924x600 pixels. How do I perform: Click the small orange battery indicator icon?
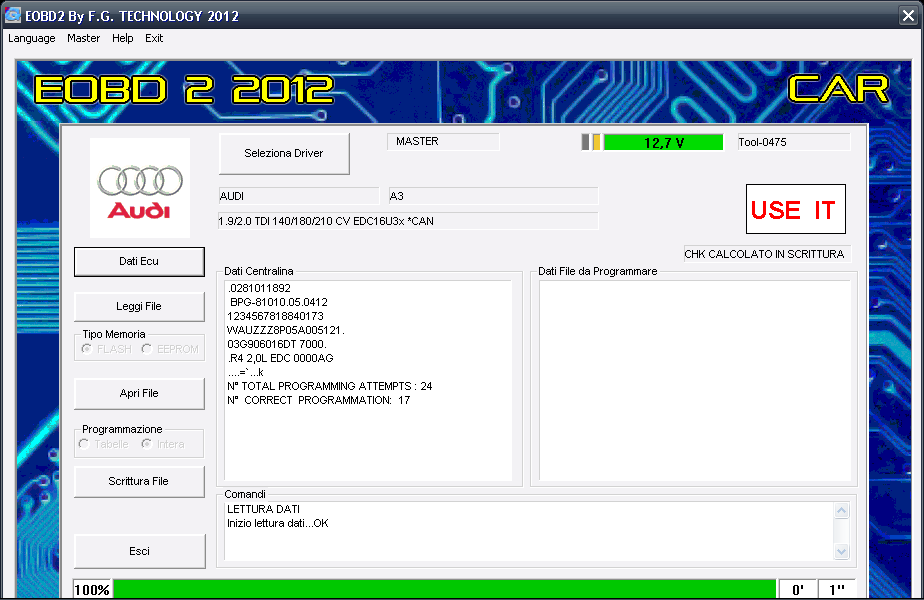(x=596, y=142)
